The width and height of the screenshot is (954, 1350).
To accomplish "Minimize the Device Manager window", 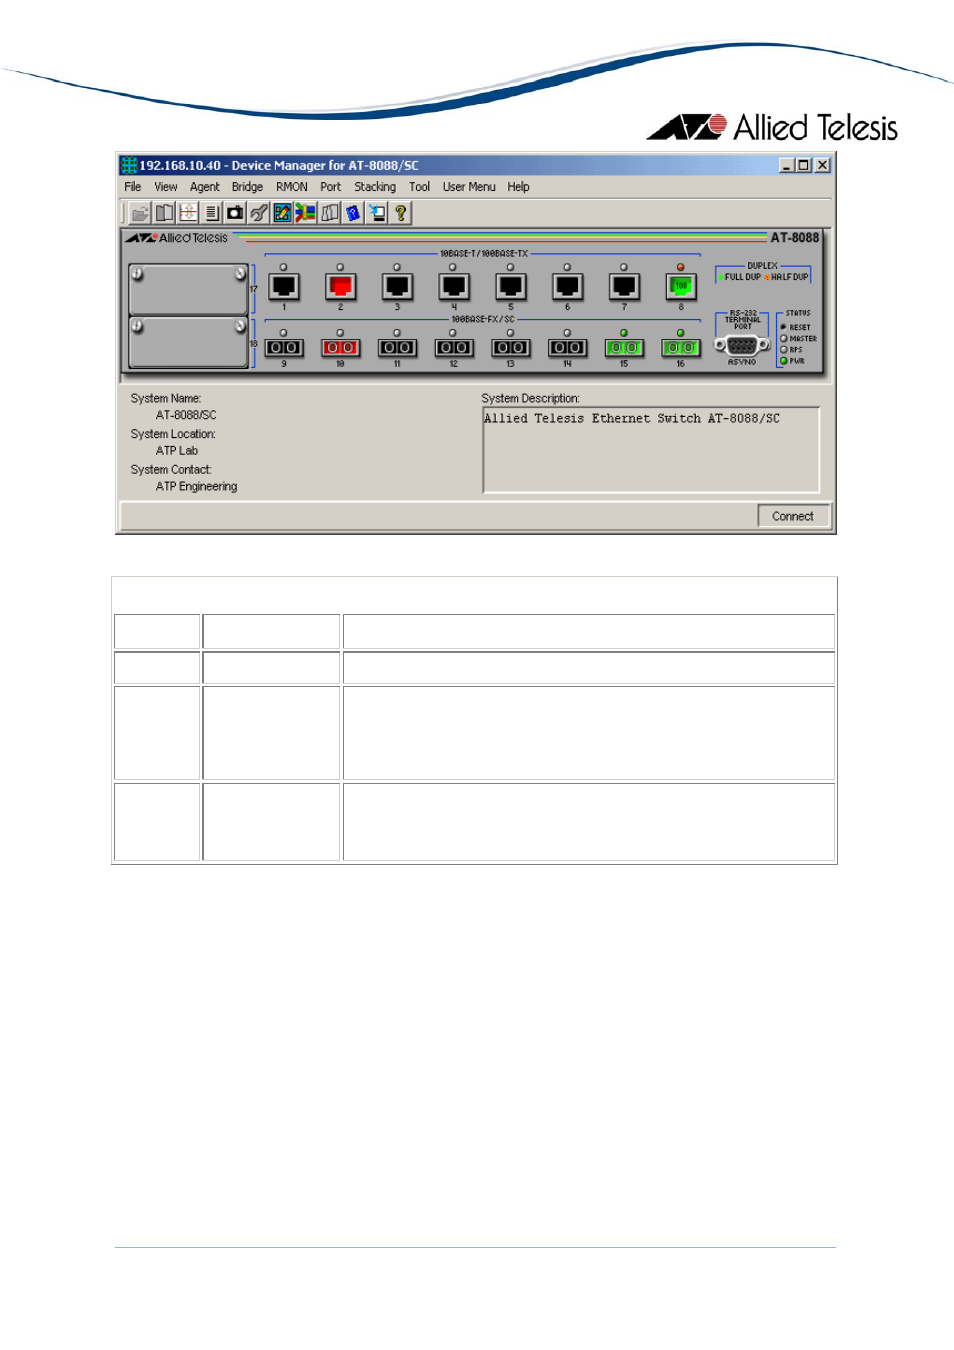I will pos(787,165).
